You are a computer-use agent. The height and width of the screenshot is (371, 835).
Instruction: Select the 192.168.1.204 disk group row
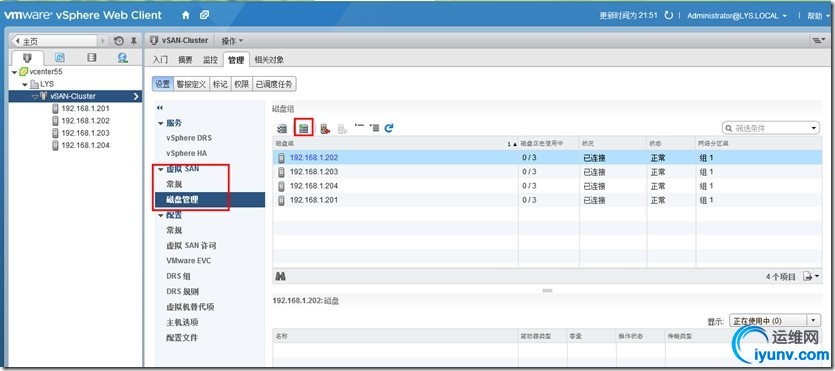tap(546, 186)
